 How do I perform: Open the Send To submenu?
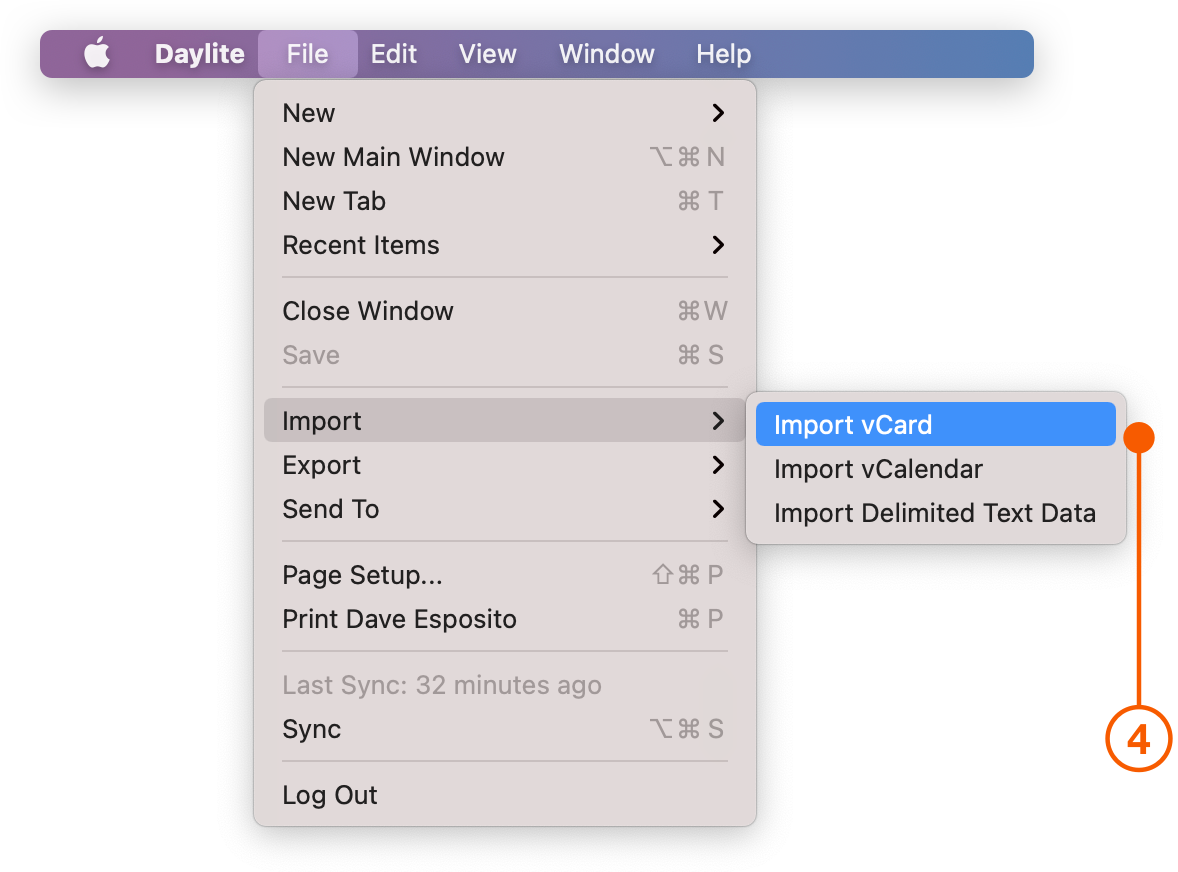click(x=504, y=508)
